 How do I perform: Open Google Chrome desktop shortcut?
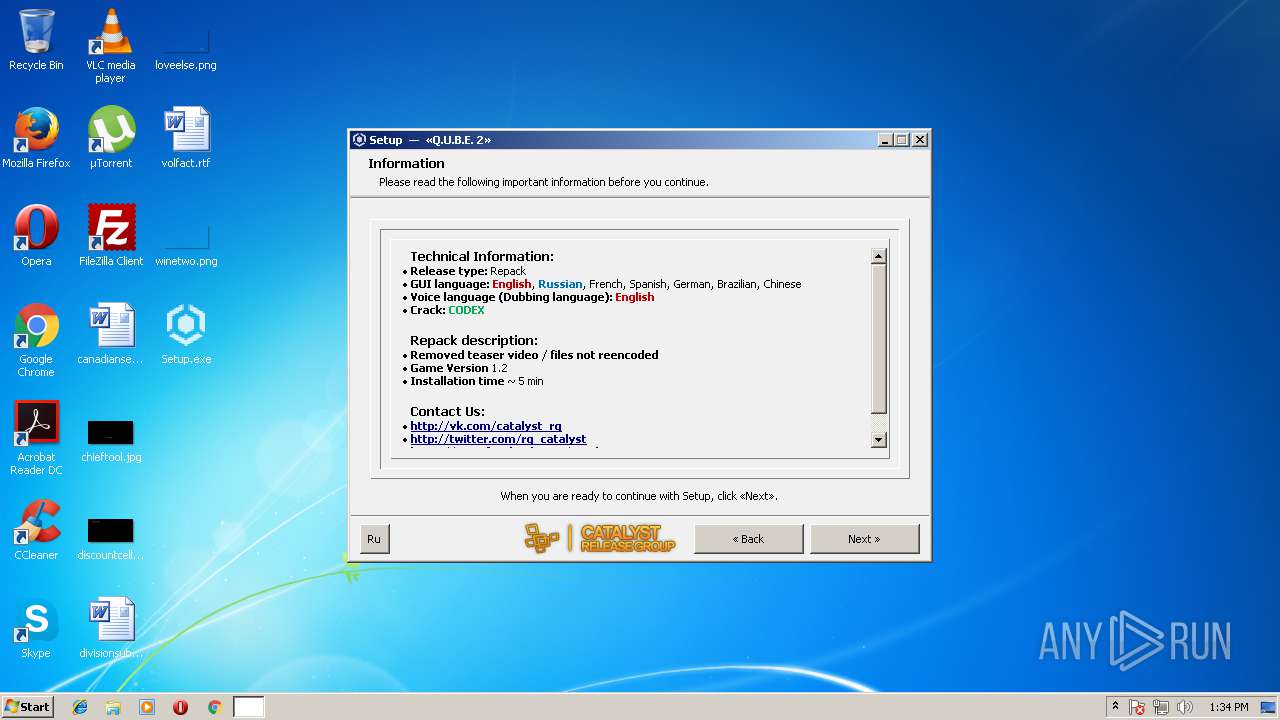tap(36, 340)
